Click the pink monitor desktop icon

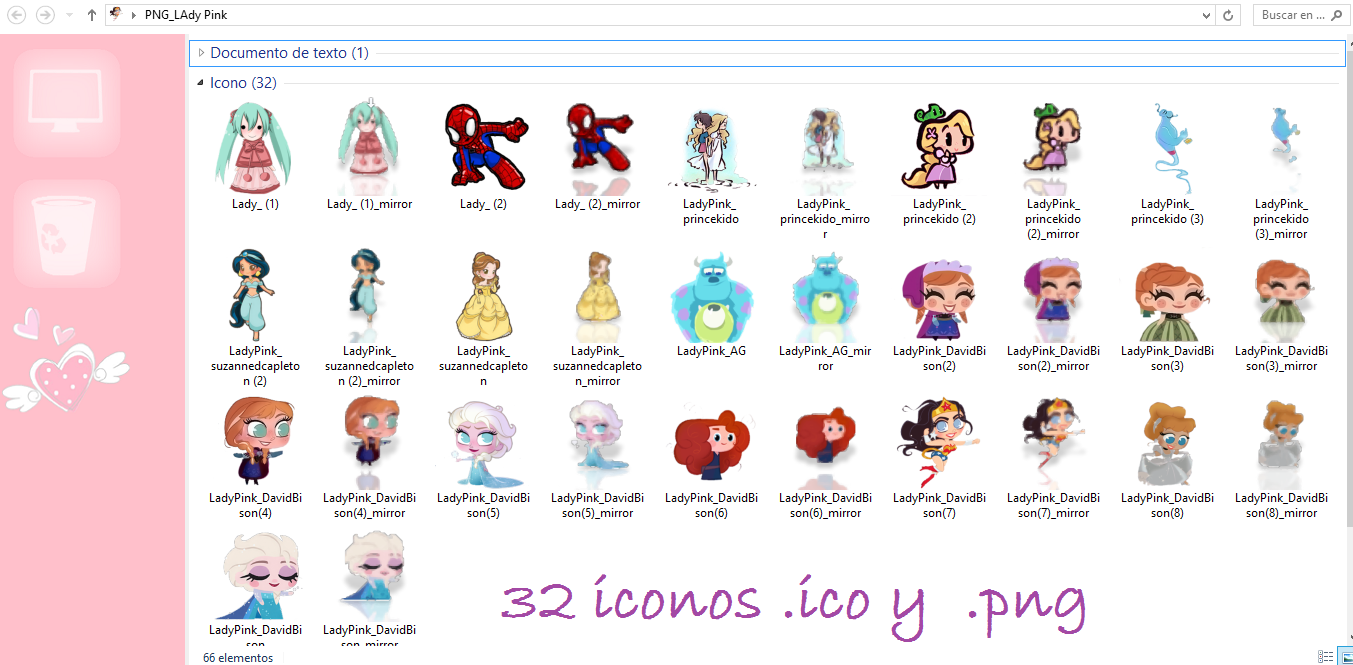(x=66, y=103)
